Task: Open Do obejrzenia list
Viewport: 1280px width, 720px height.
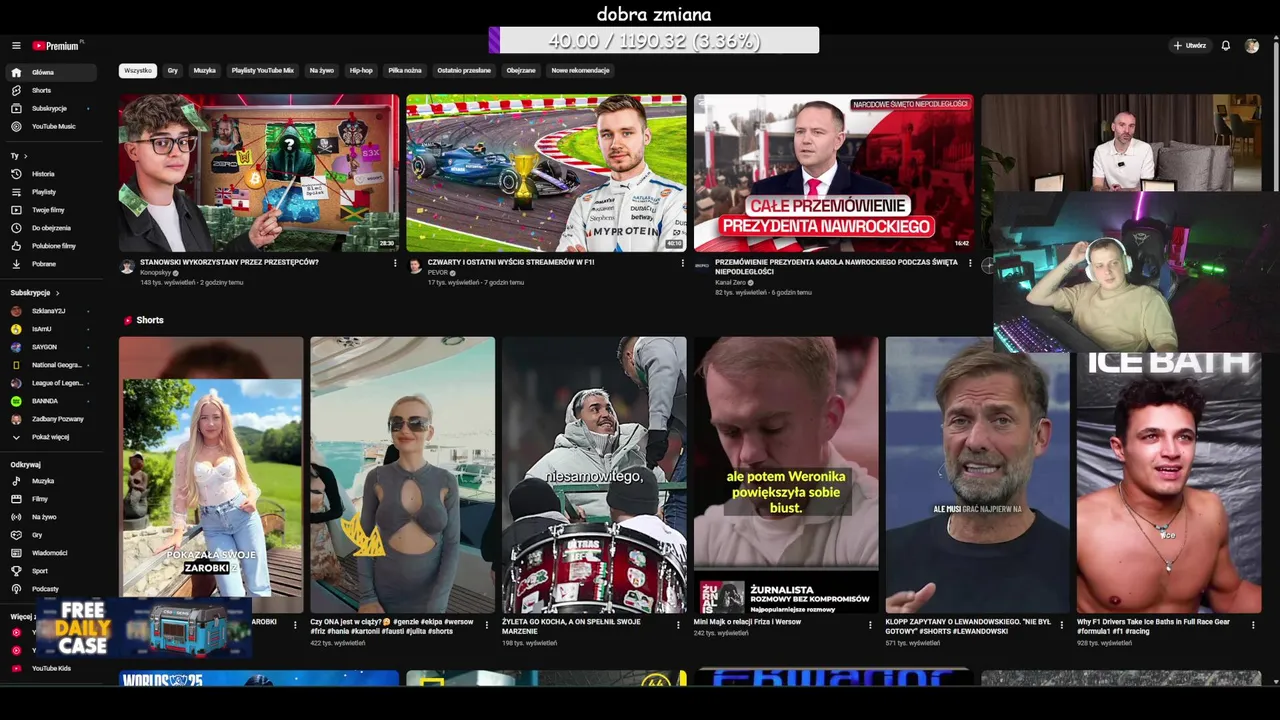Action: coord(50,228)
